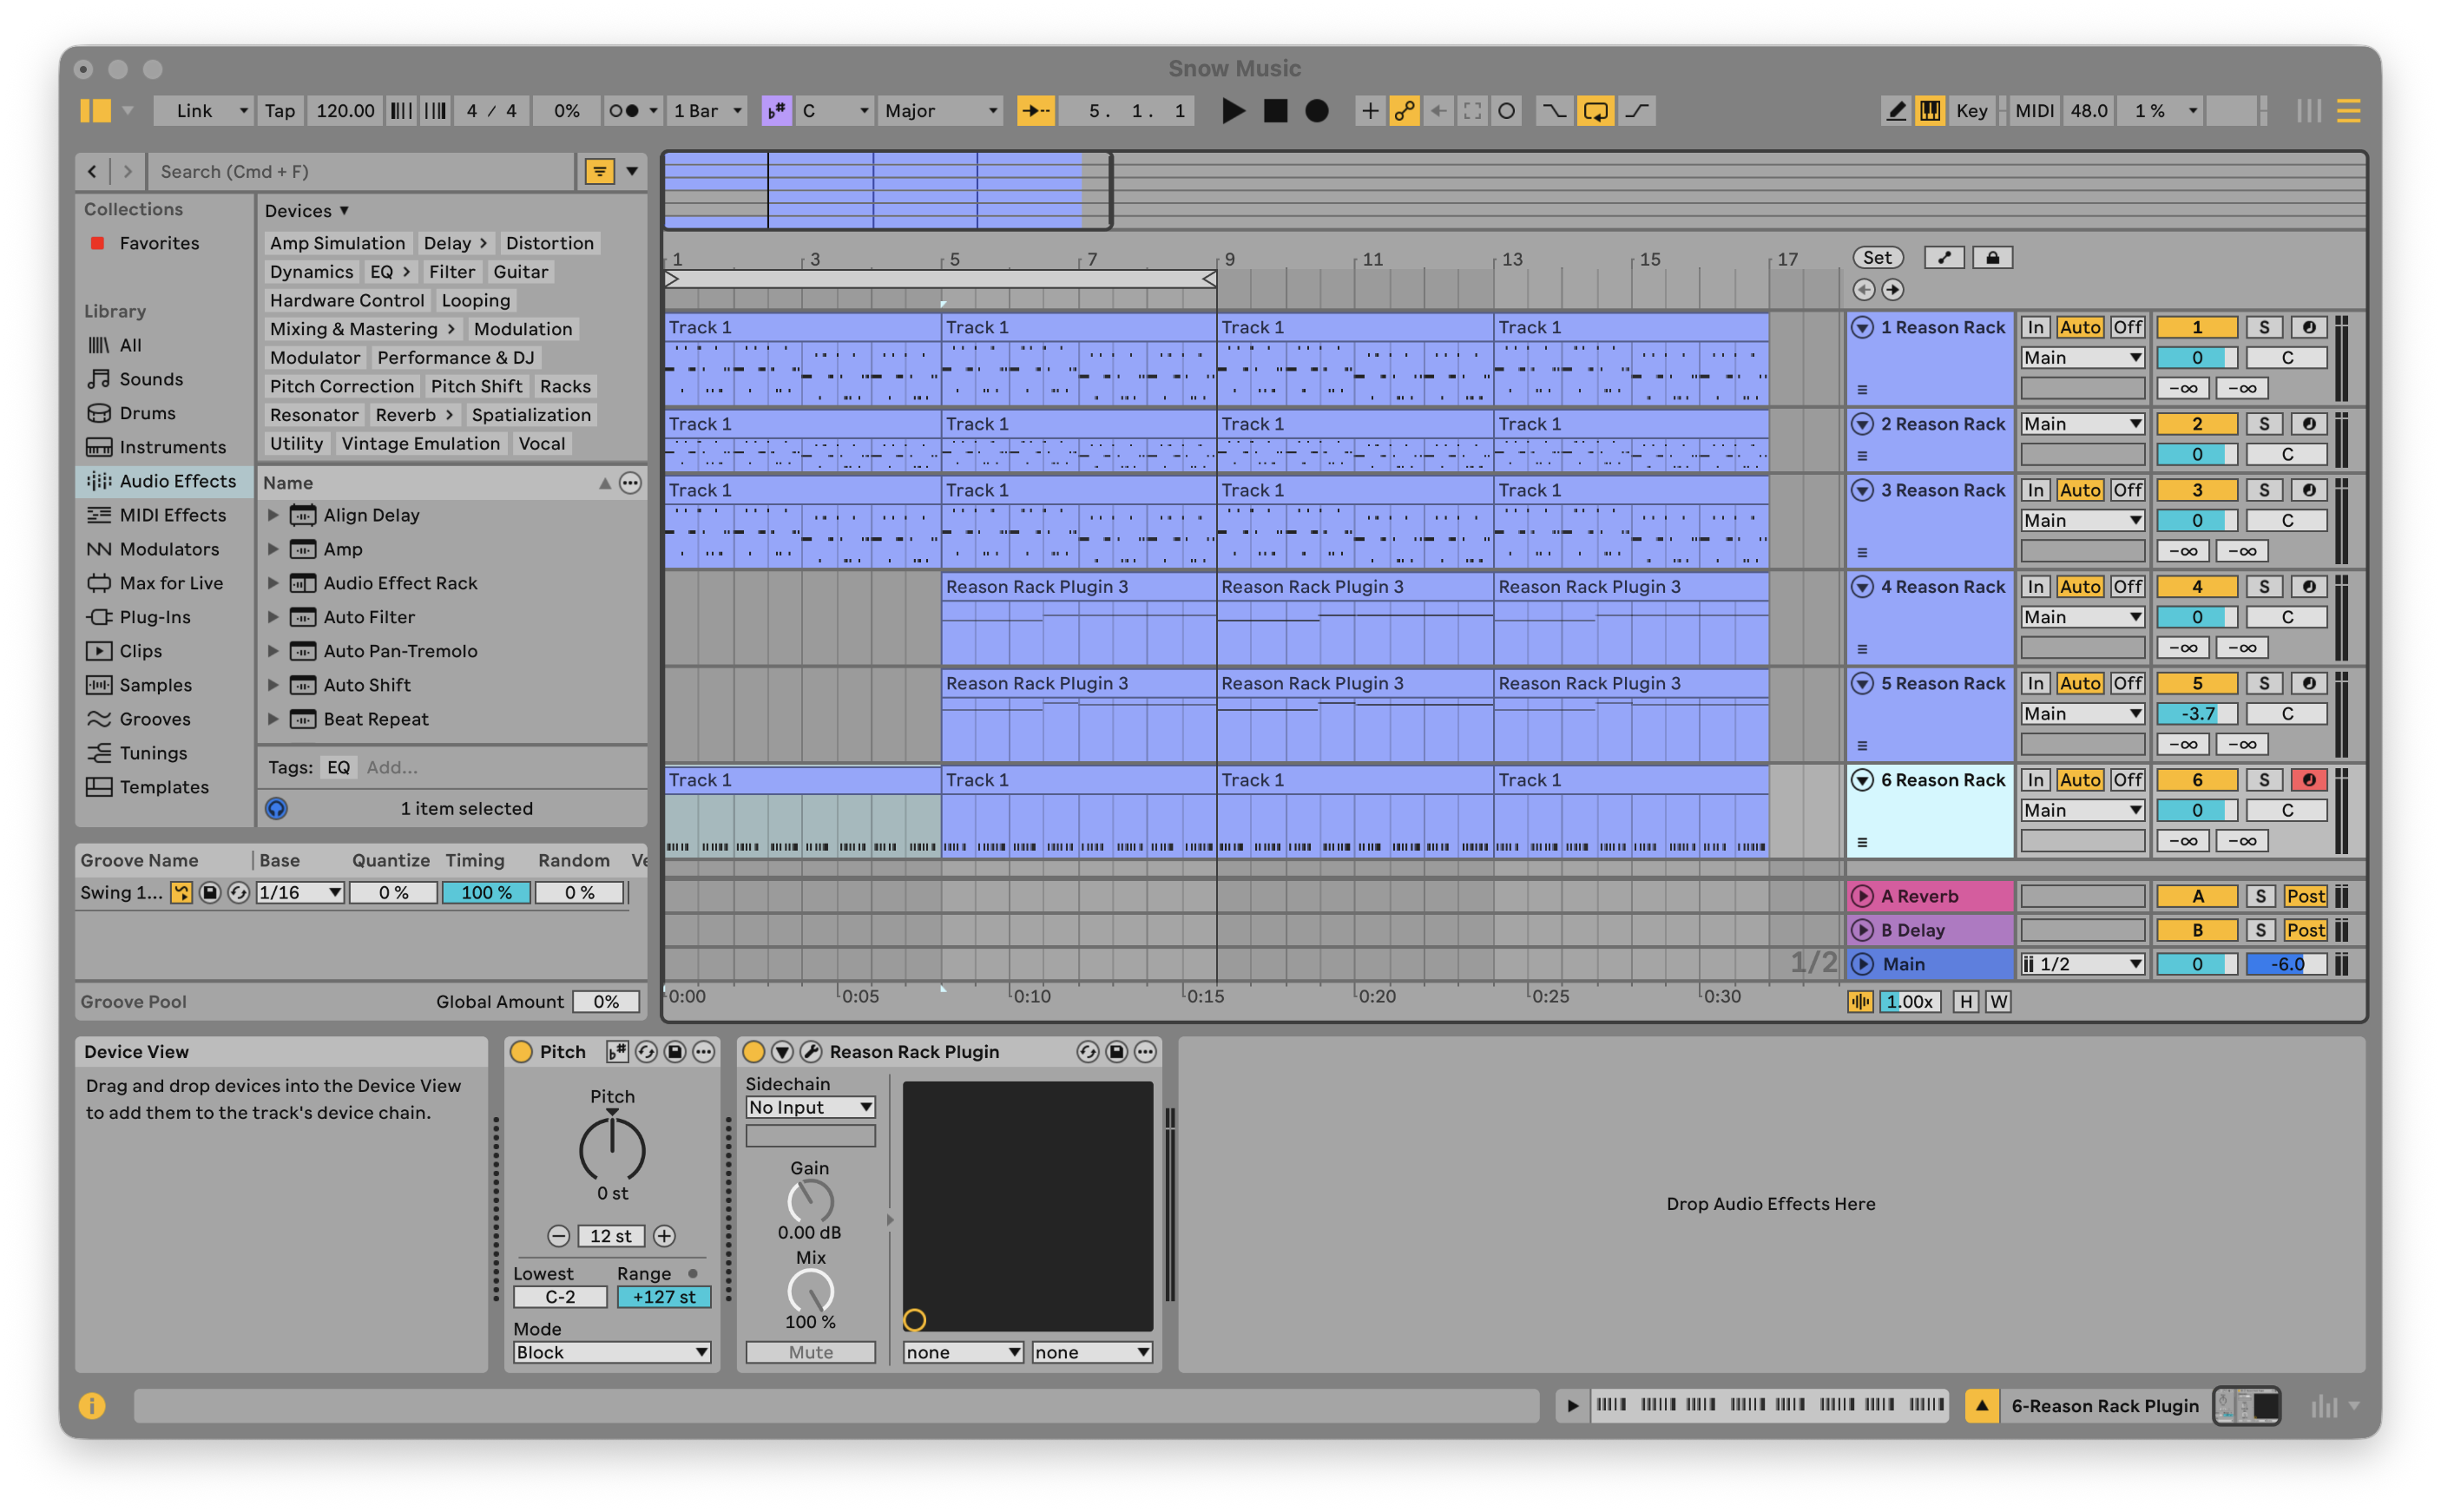This screenshot has height=1512, width=2441.
Task: Click the browser search field
Action: pos(361,171)
